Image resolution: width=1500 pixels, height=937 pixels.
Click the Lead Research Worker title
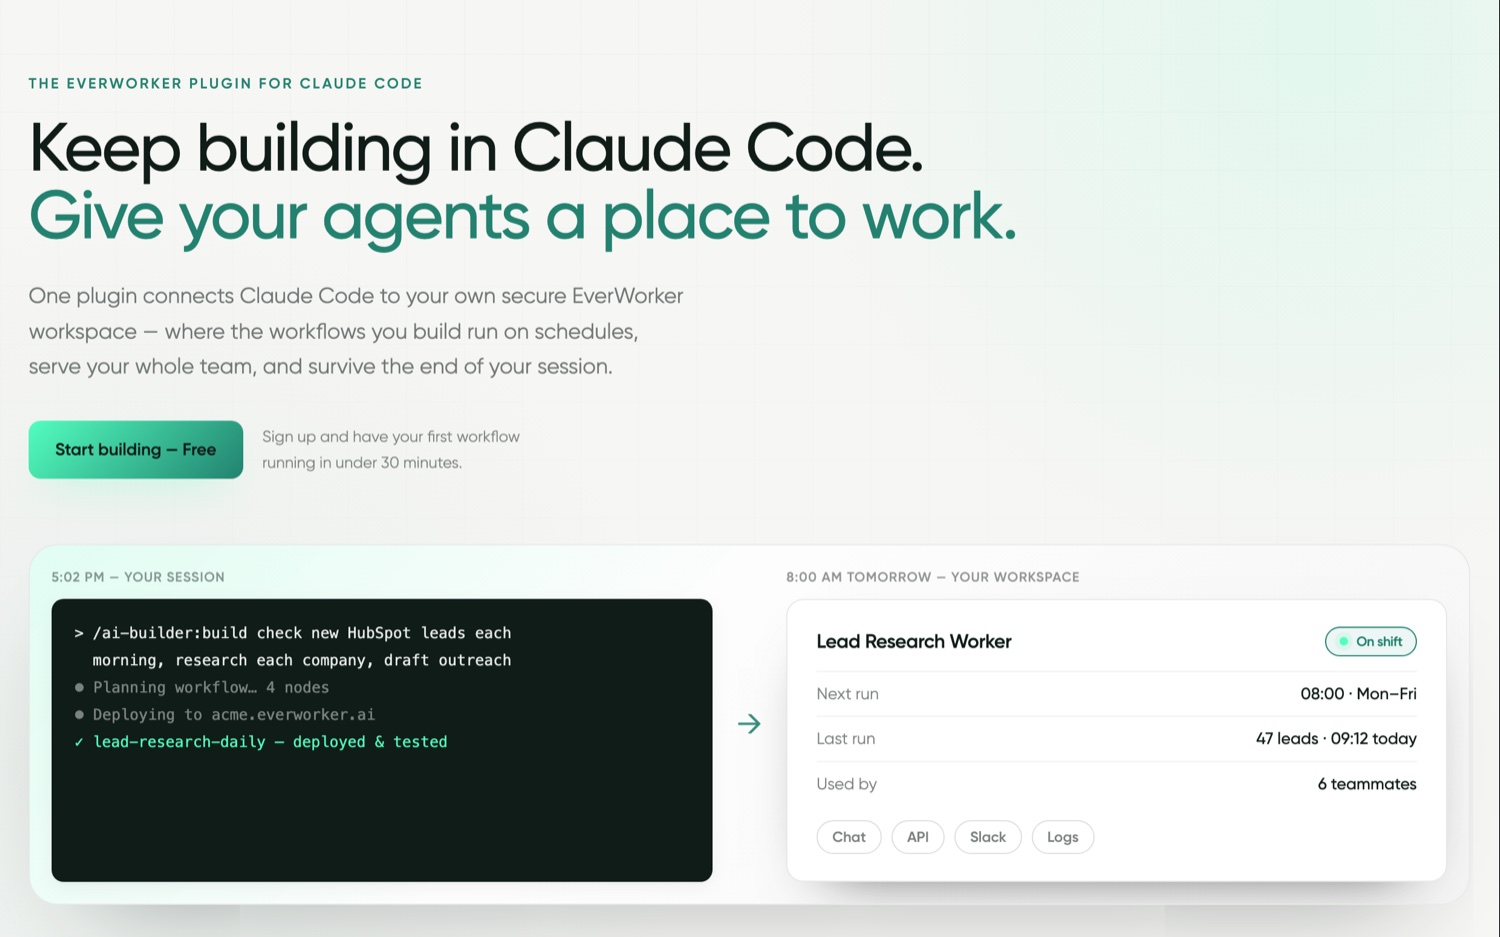pos(914,642)
